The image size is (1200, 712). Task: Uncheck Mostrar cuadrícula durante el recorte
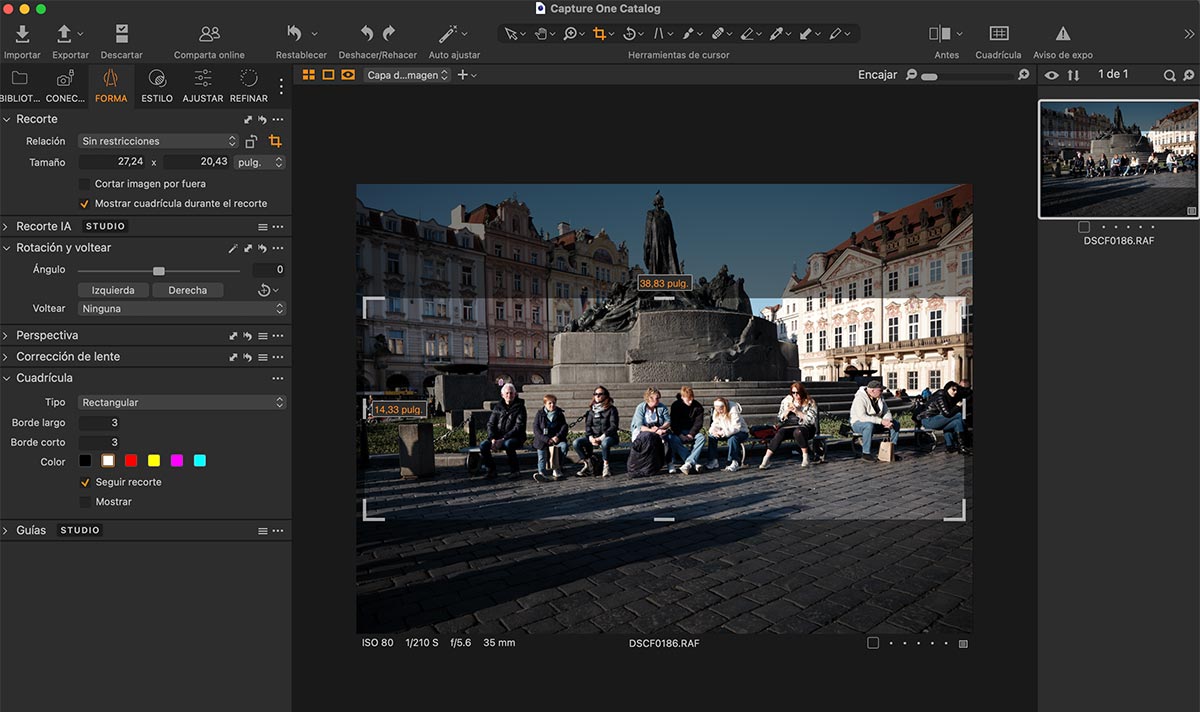(85, 203)
